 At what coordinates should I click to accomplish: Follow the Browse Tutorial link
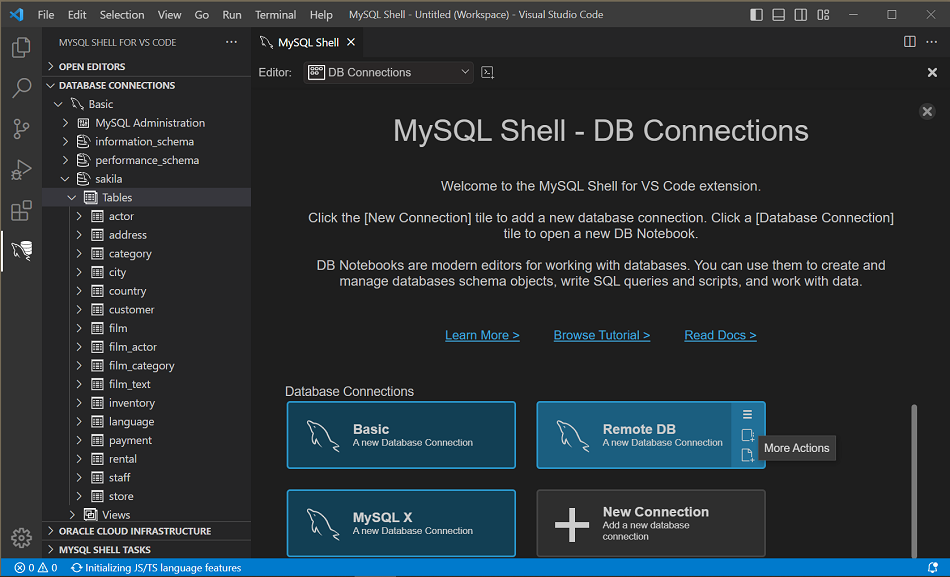coord(601,335)
